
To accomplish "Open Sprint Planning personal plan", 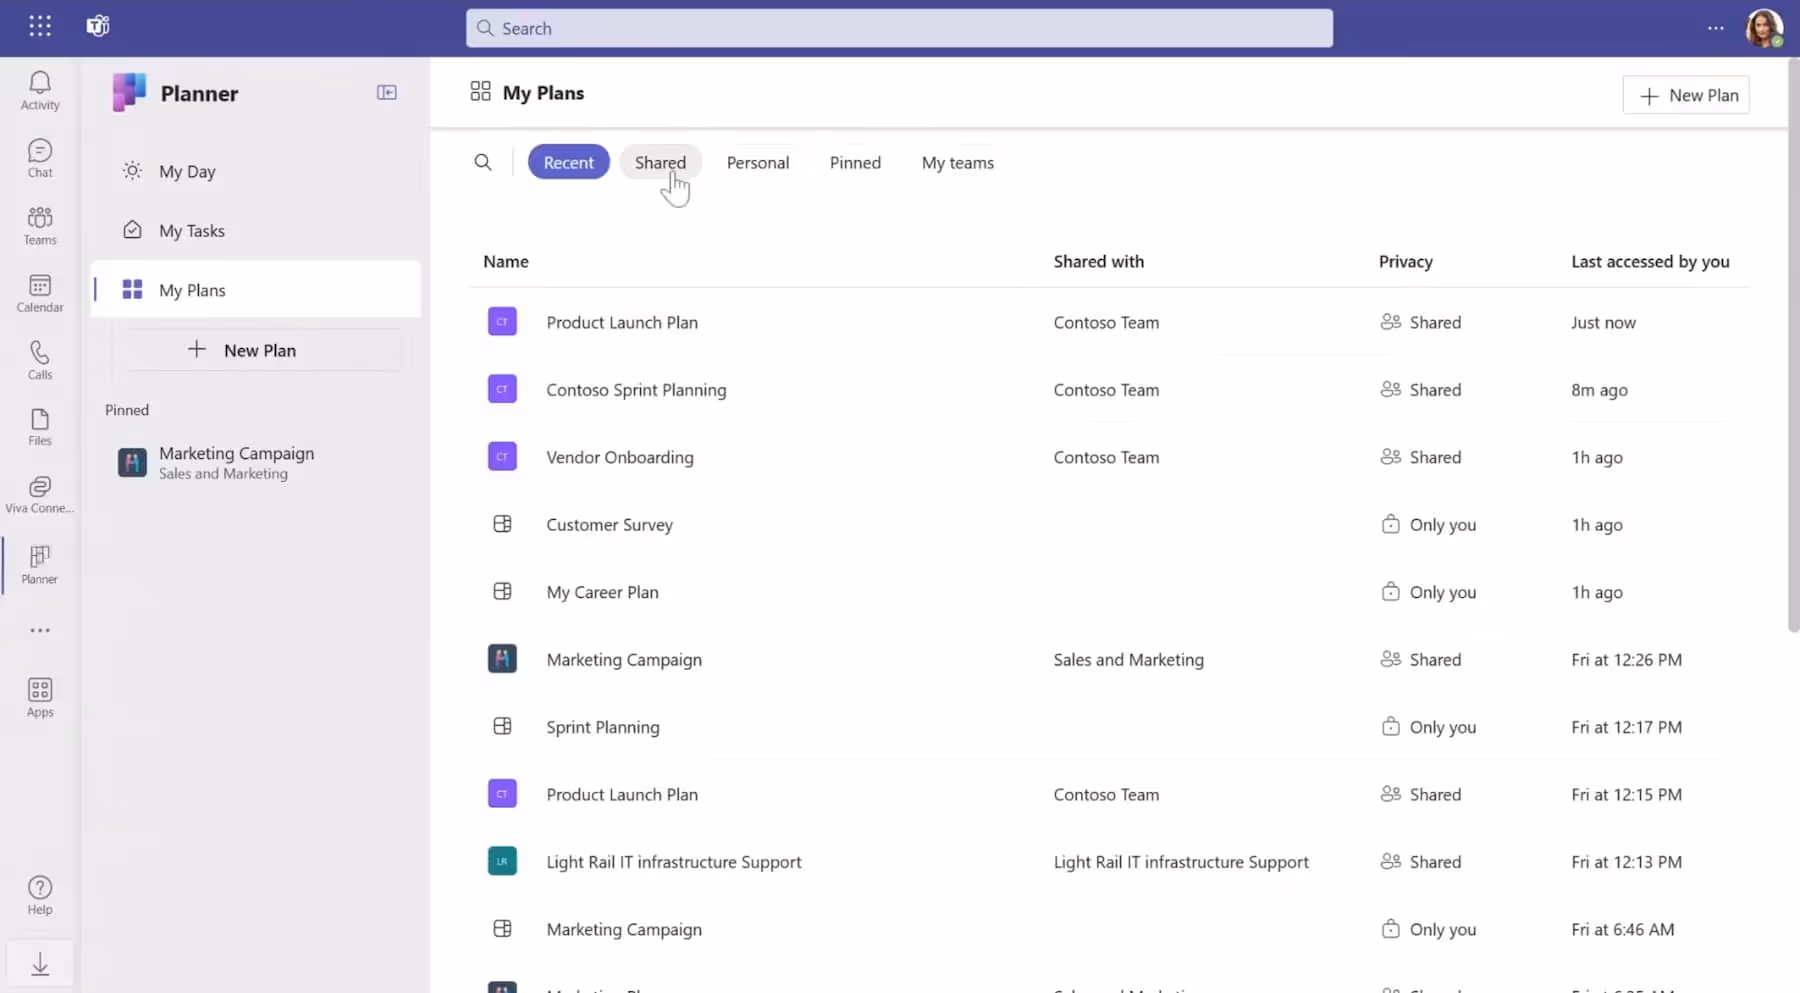I will (603, 727).
